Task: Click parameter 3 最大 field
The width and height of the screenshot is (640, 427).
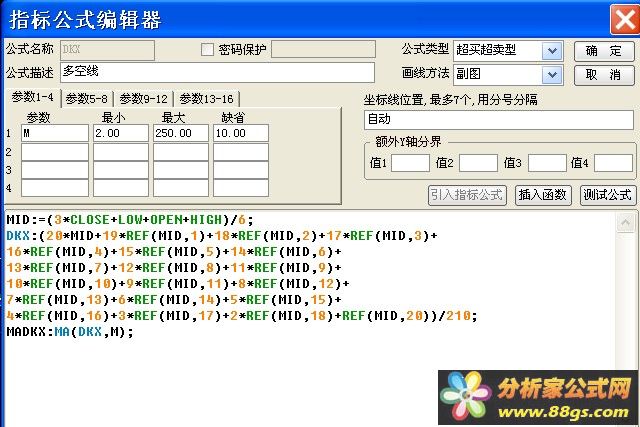Action: point(181,170)
